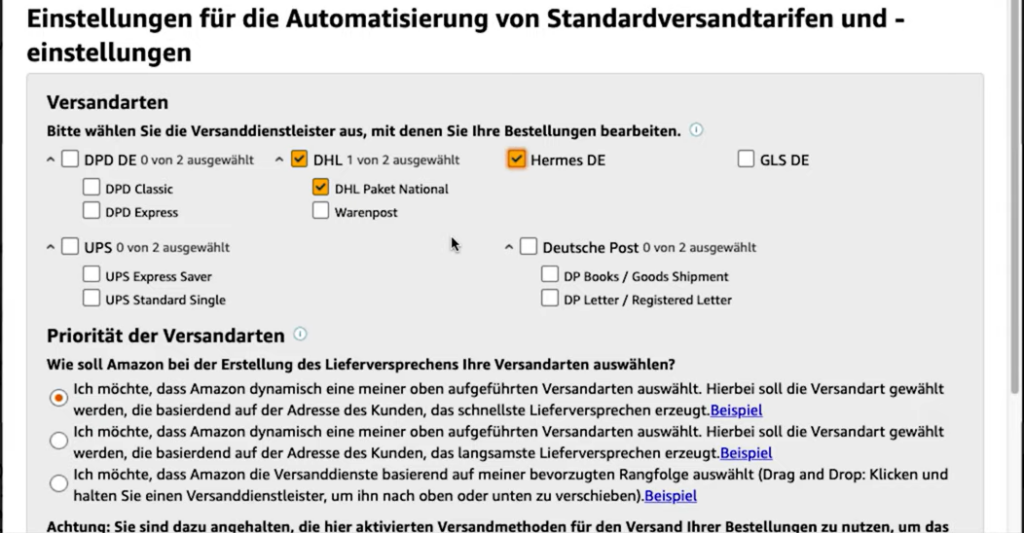The height and width of the screenshot is (533, 1024).
Task: Click the 'GLS DE' label
Action: tap(784, 160)
